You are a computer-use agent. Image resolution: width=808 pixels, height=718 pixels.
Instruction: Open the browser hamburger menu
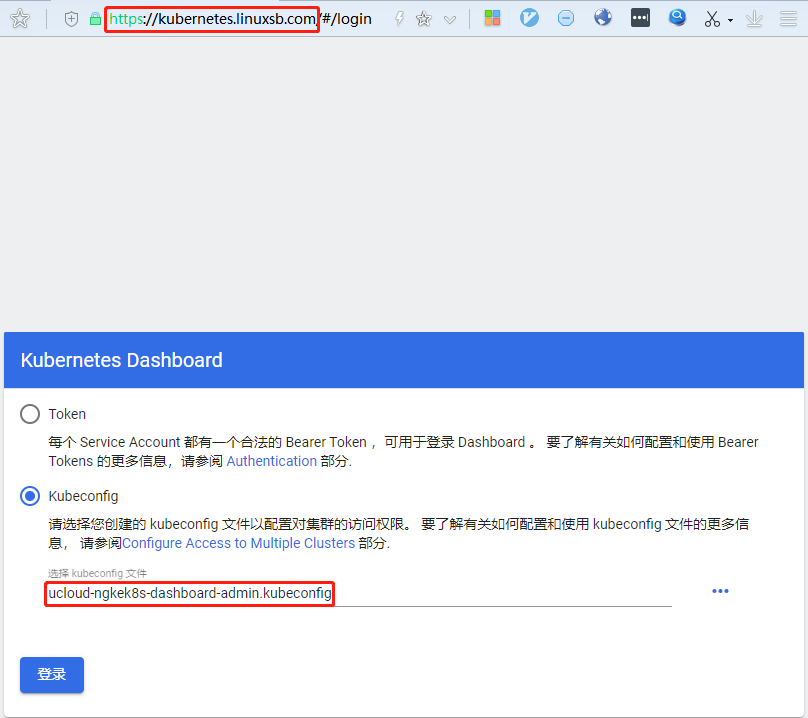click(788, 19)
